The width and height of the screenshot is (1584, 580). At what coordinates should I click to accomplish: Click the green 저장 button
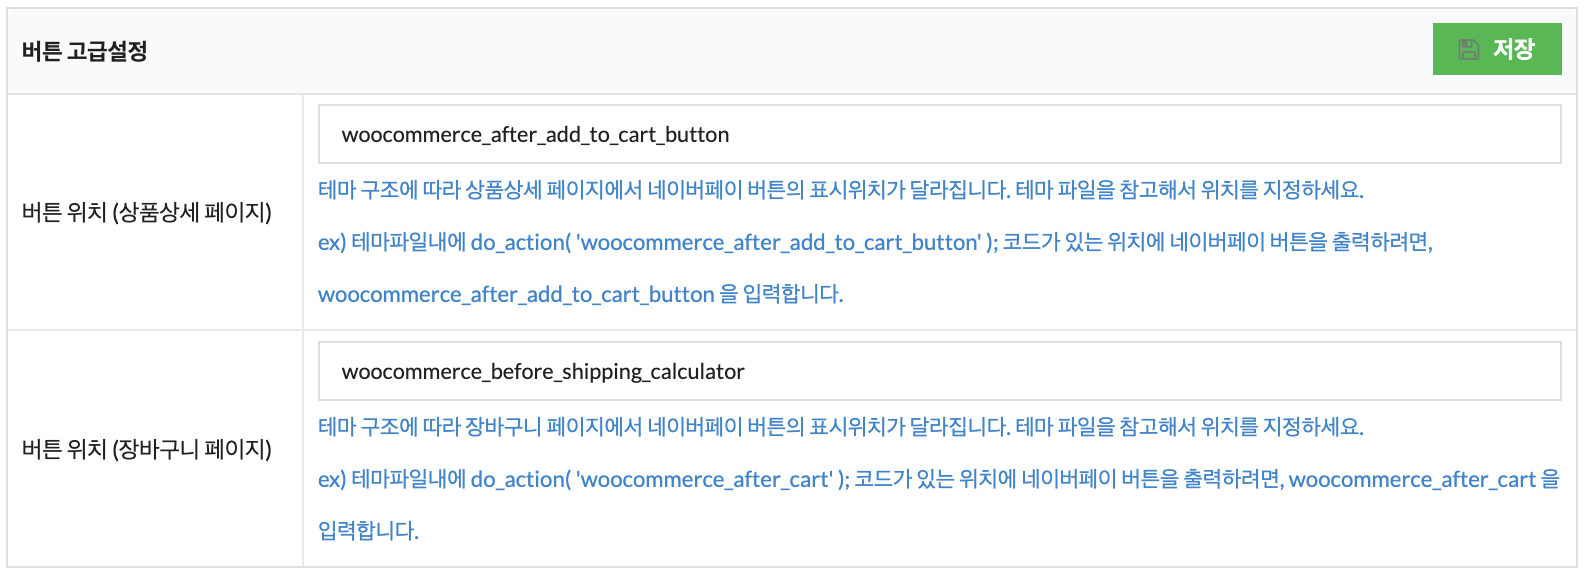[x=1497, y=49]
